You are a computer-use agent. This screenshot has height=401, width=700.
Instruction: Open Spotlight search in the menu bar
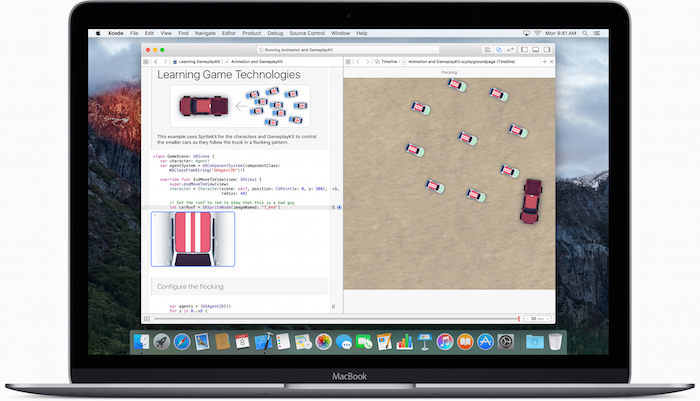pyautogui.click(x=585, y=33)
